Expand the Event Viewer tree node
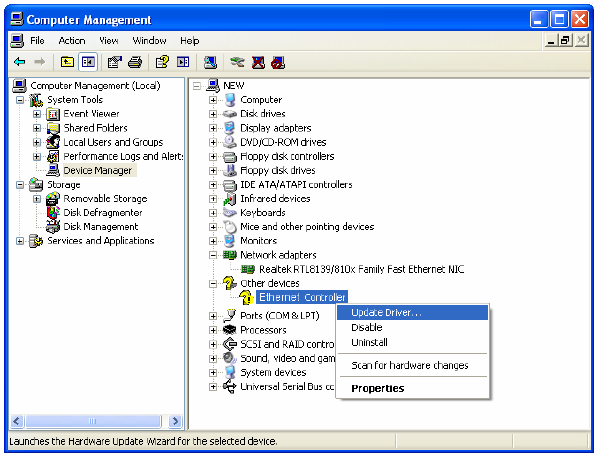 point(36,114)
